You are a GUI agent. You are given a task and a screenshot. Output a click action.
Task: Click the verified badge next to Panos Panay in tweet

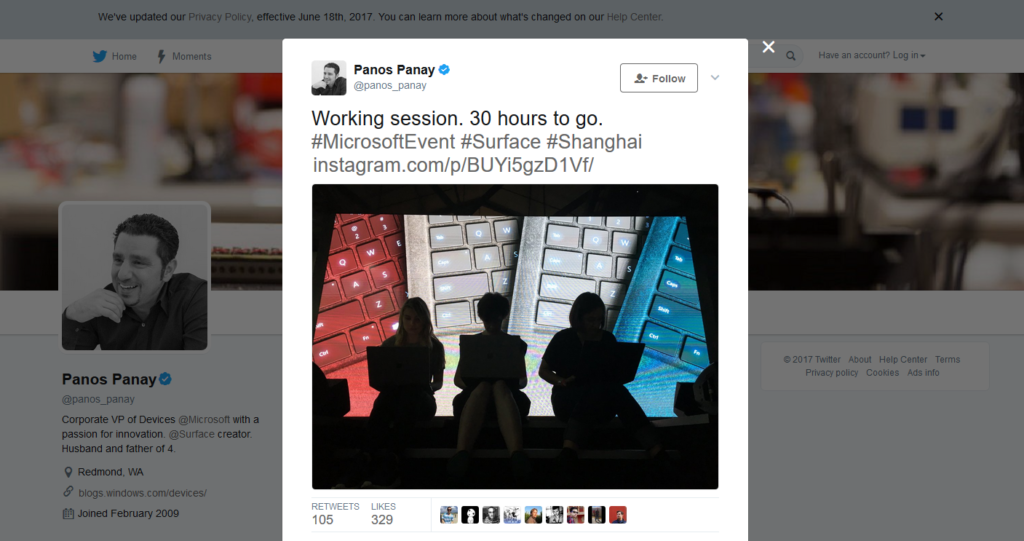click(x=444, y=69)
